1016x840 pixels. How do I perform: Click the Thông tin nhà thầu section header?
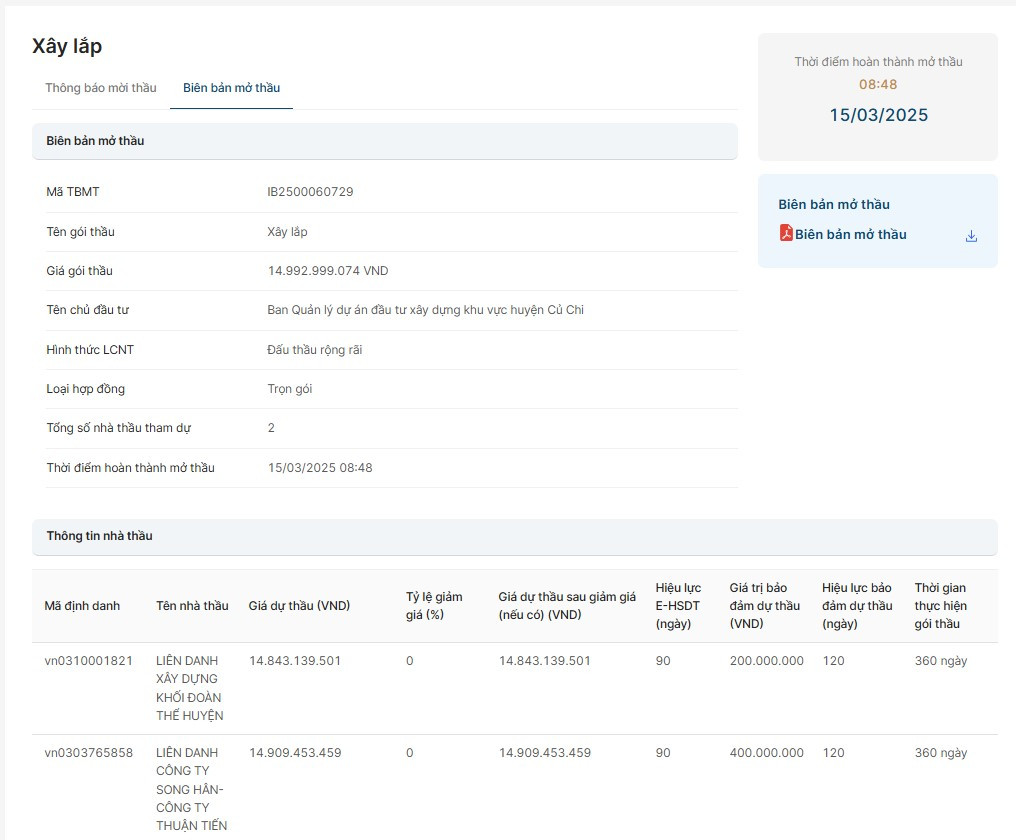[99, 536]
